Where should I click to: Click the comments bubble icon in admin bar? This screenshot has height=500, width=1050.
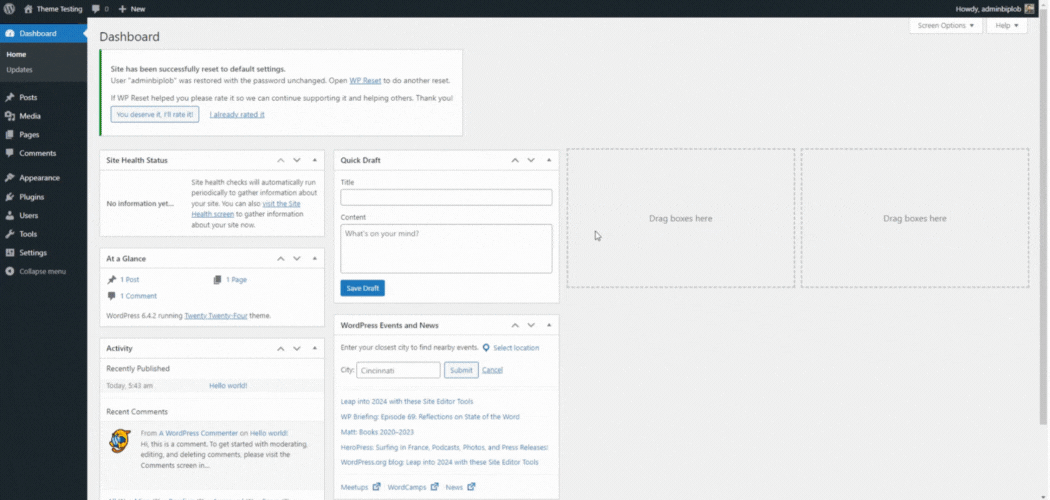pos(96,9)
